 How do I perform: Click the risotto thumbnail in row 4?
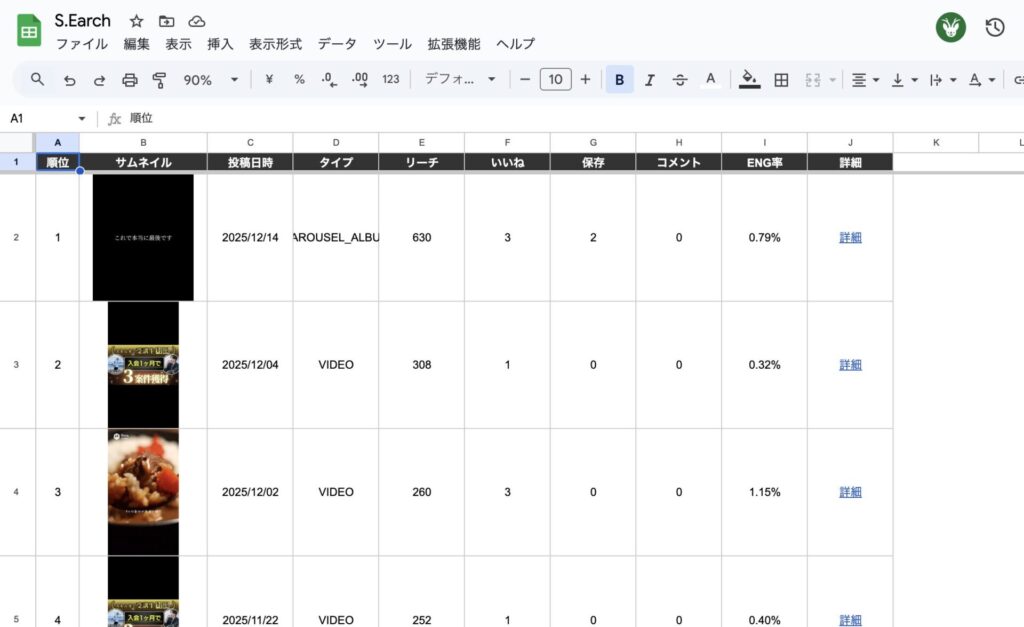(x=143, y=492)
